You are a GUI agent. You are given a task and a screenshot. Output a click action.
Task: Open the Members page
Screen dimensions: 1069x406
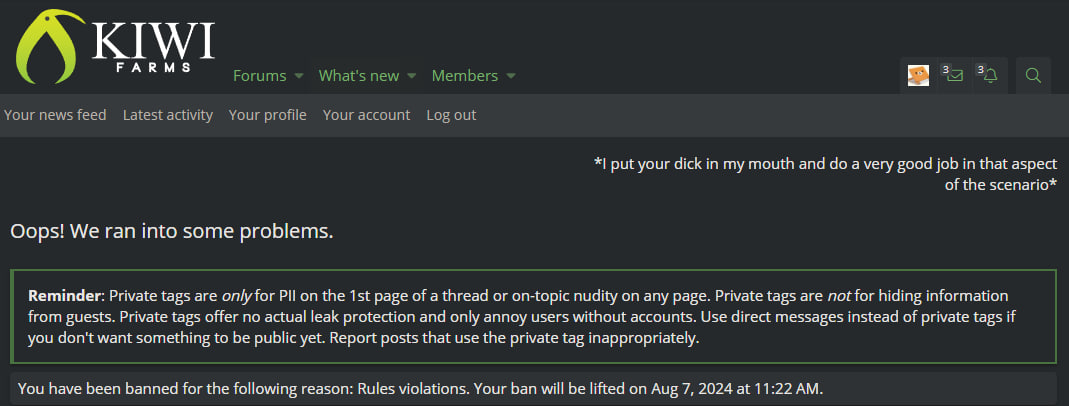464,76
